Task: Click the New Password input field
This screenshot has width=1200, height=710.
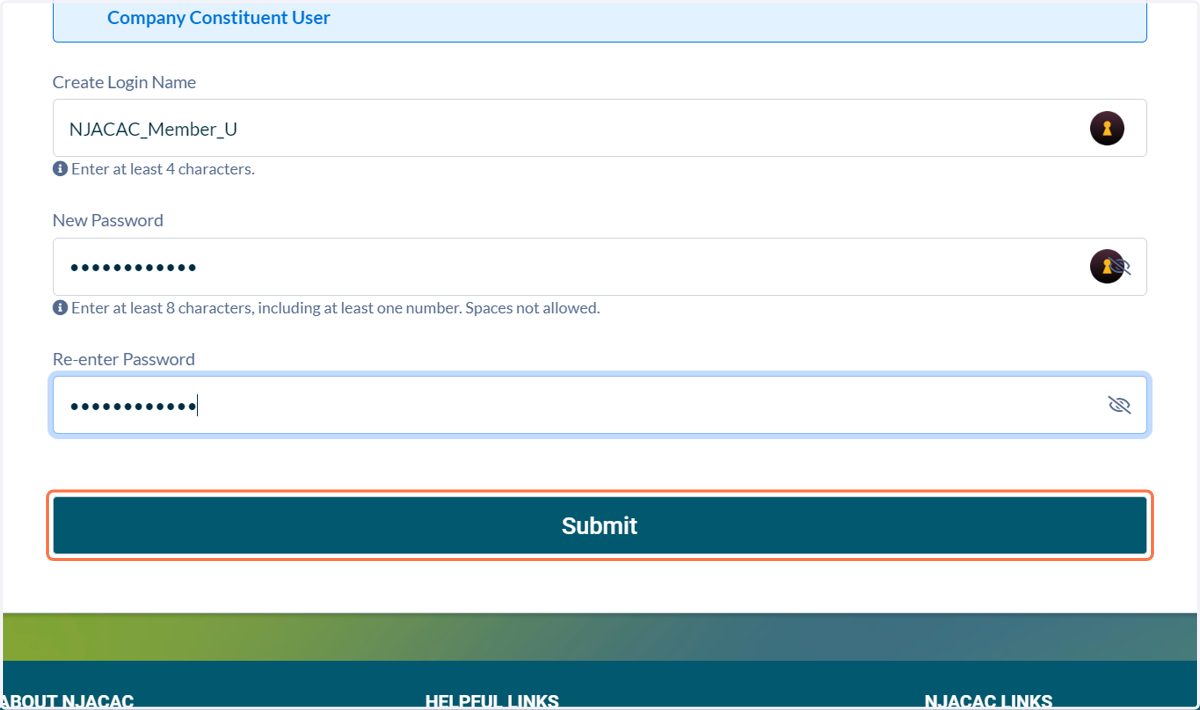Action: click(599, 267)
